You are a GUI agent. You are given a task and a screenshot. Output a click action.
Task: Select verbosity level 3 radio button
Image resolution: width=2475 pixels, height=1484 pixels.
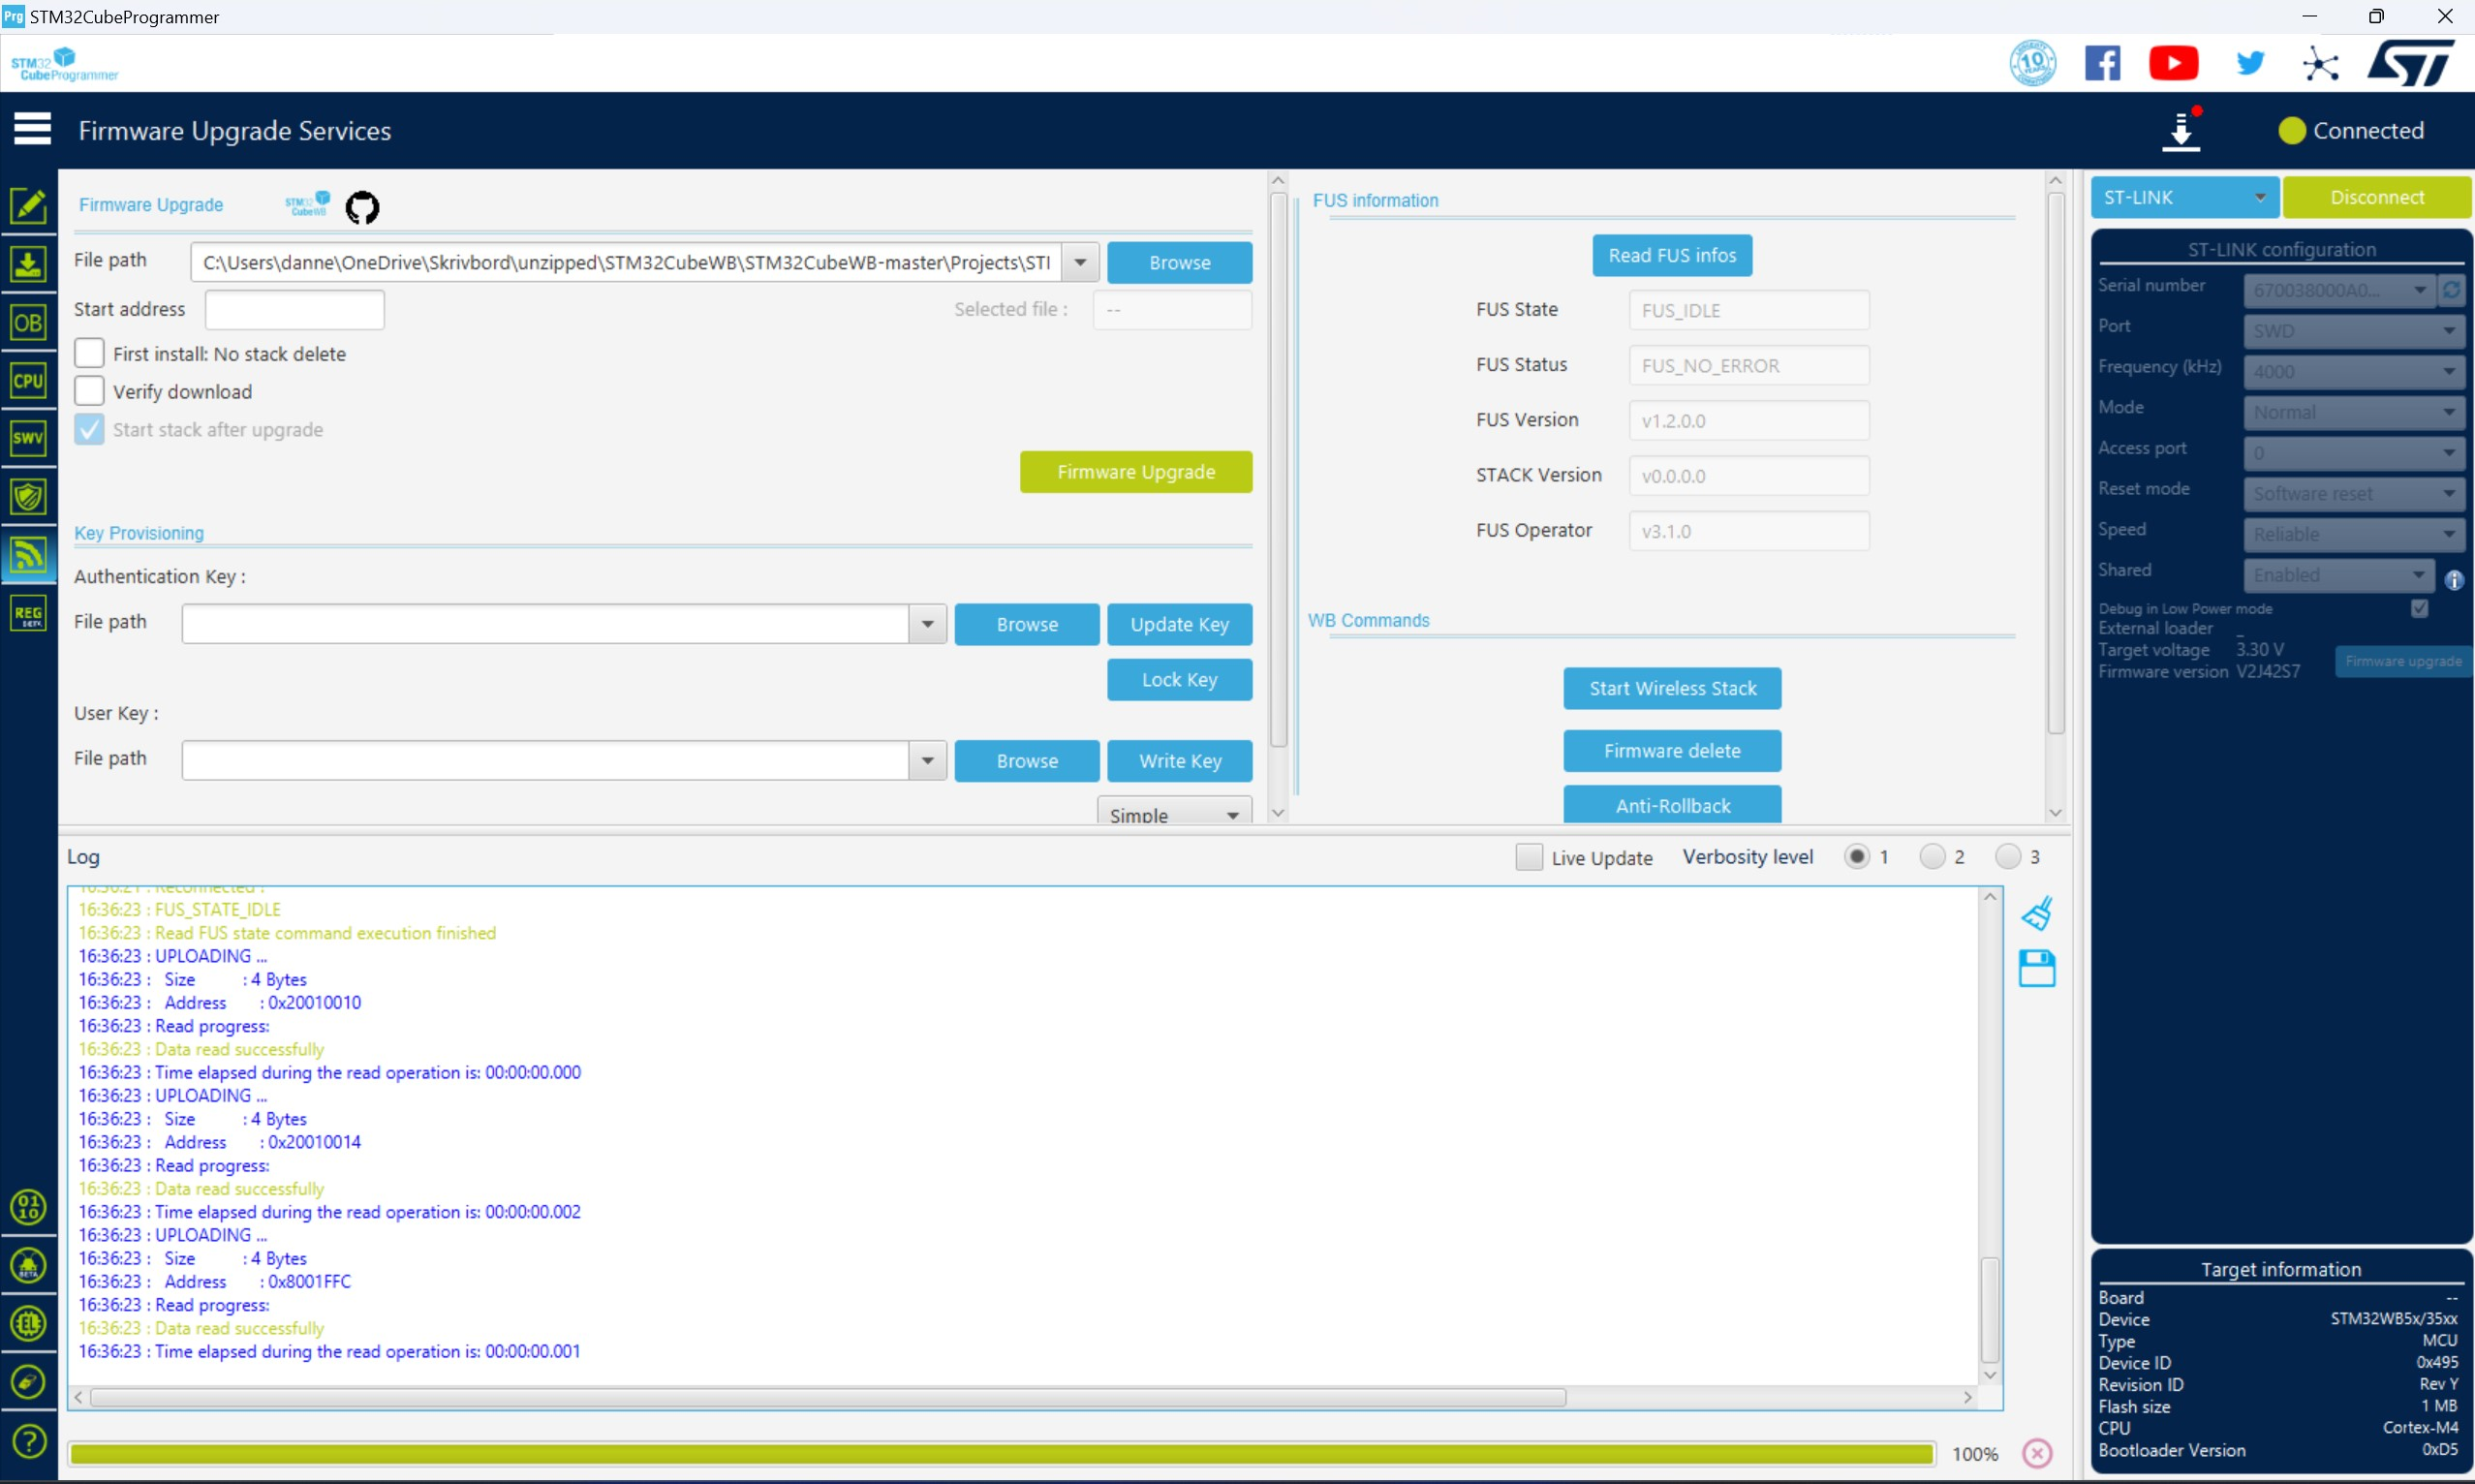[2007, 856]
